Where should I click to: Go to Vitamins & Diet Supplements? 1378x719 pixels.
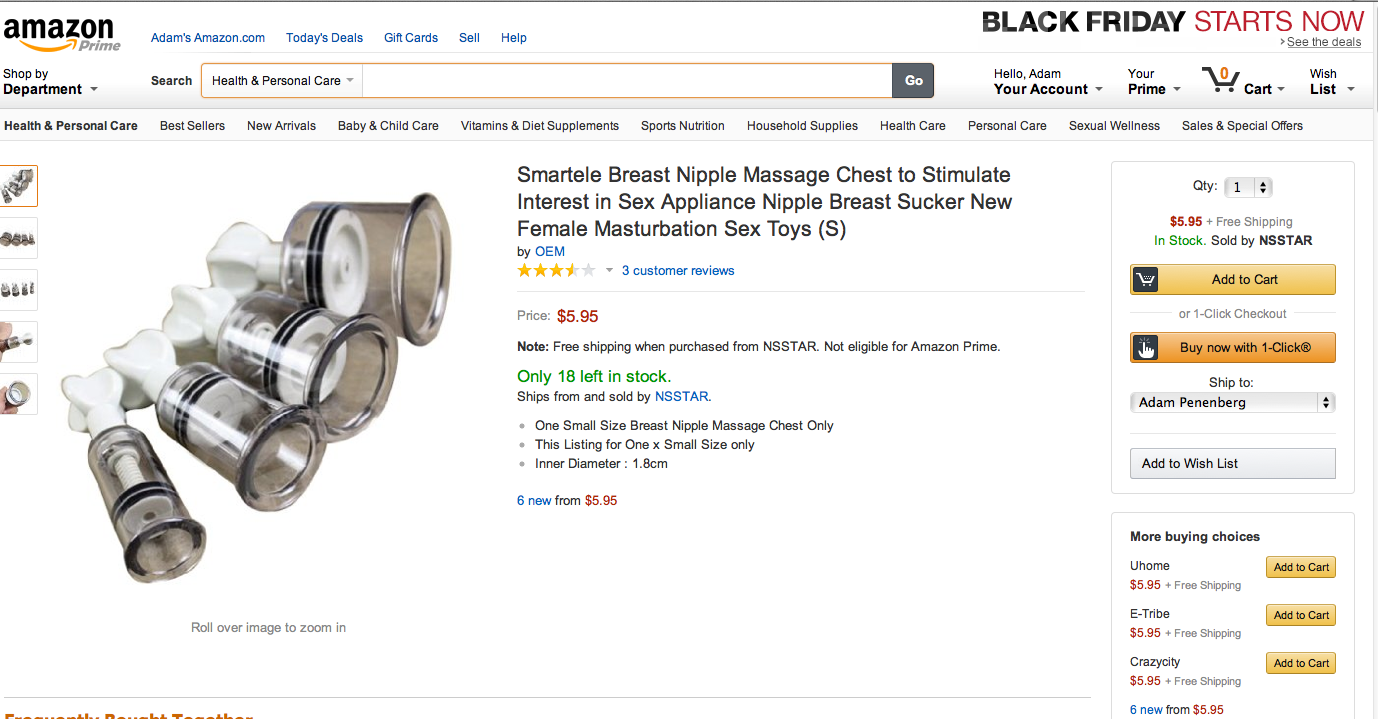tap(539, 126)
